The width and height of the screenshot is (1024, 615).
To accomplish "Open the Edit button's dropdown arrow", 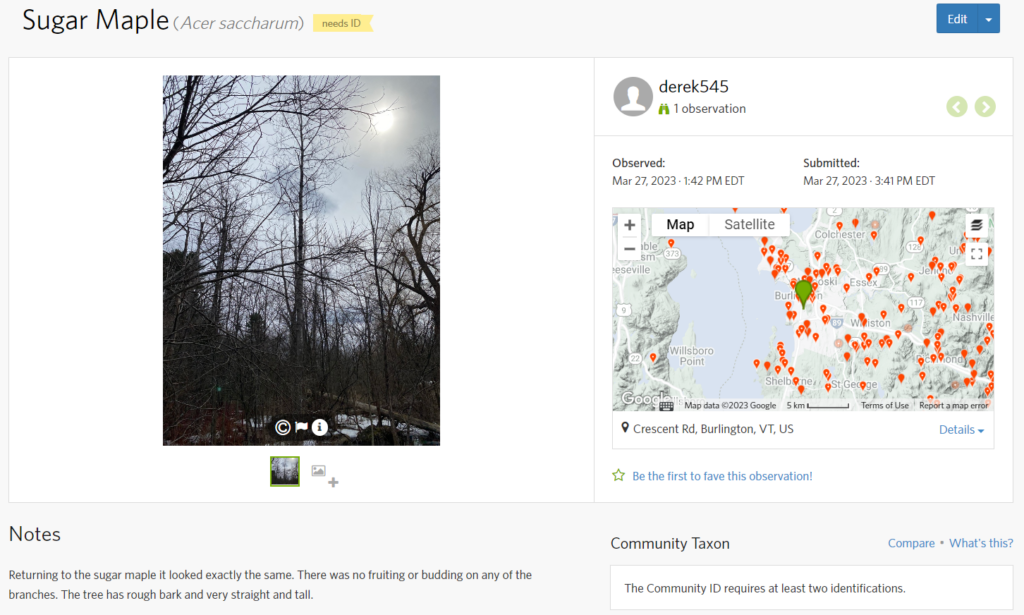I will coord(989,19).
